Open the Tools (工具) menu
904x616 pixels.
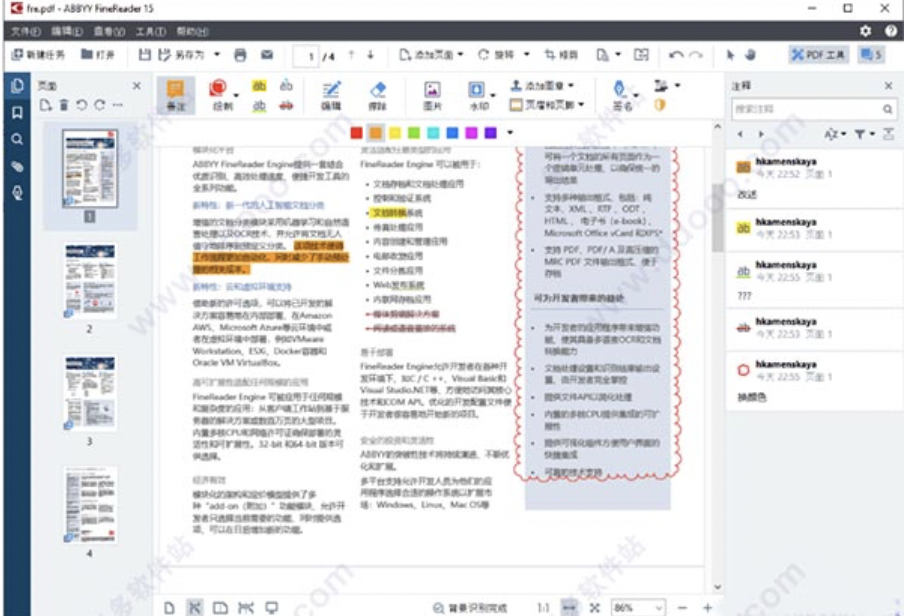tap(150, 31)
